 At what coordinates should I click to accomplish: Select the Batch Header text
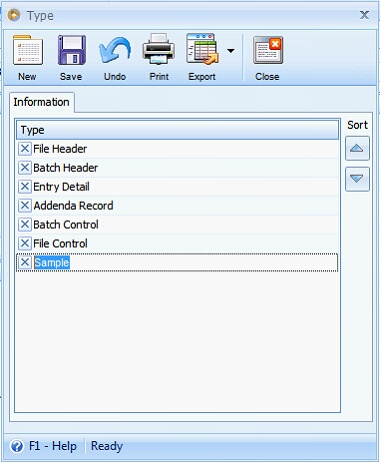coord(66,168)
